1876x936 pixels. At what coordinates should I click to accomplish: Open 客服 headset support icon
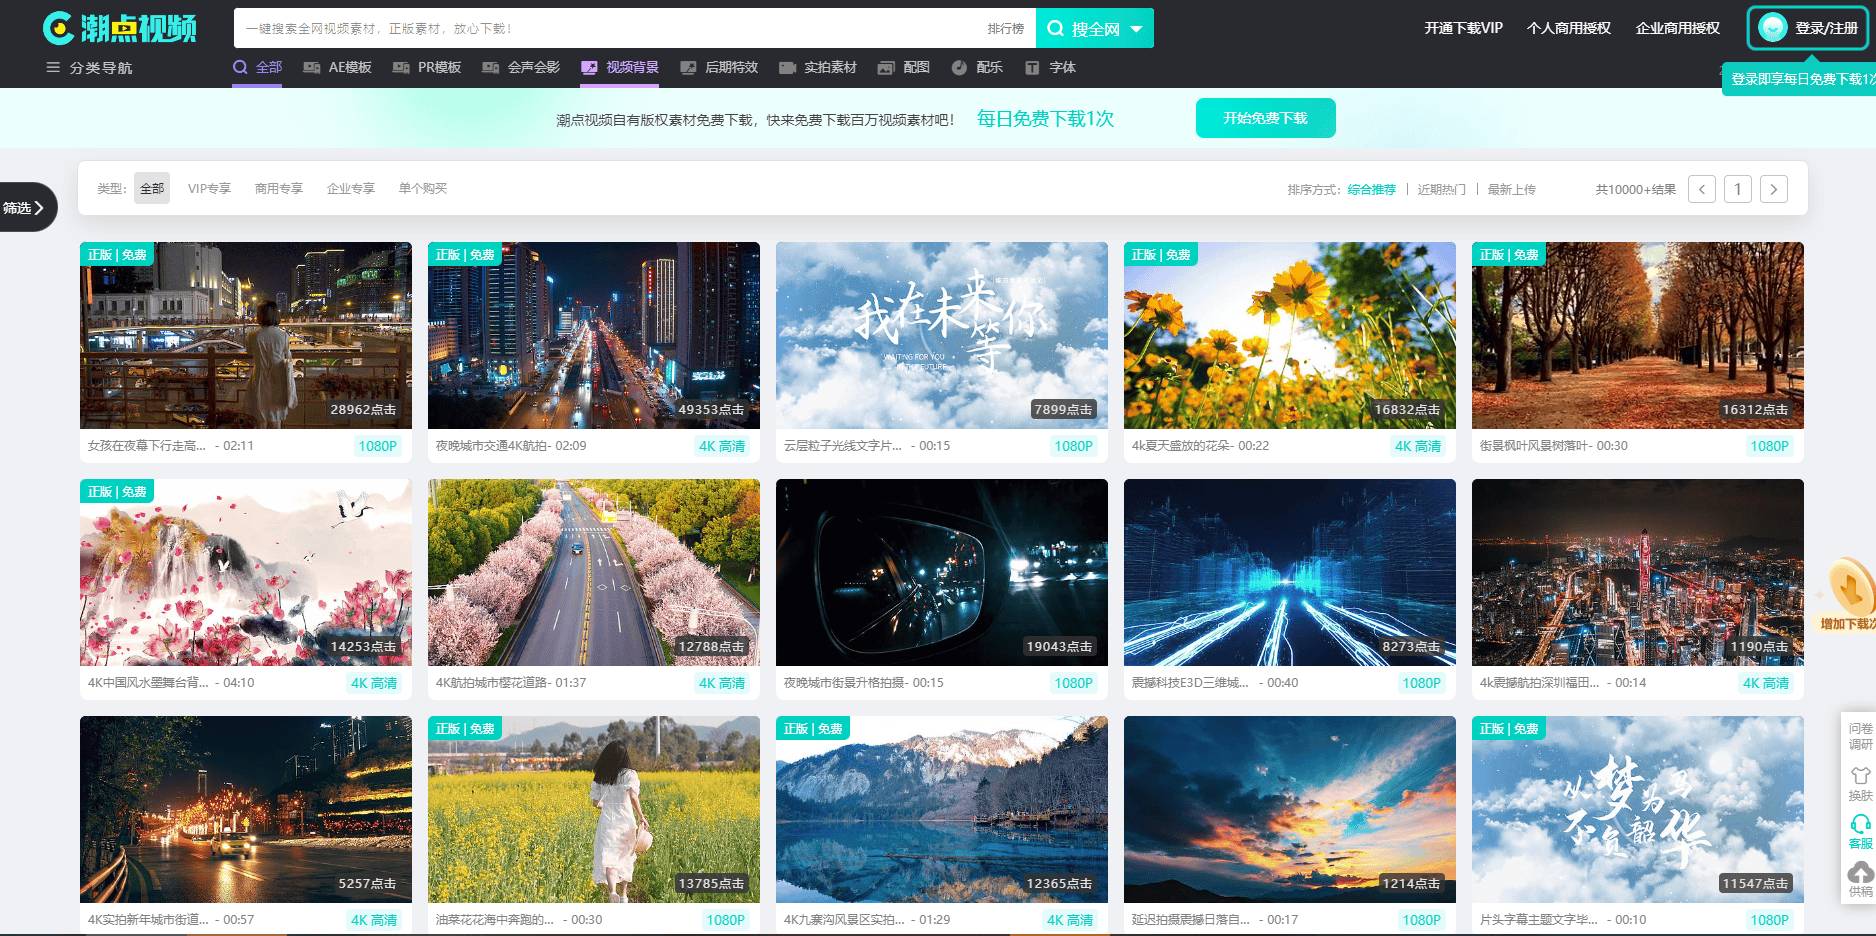(1860, 825)
